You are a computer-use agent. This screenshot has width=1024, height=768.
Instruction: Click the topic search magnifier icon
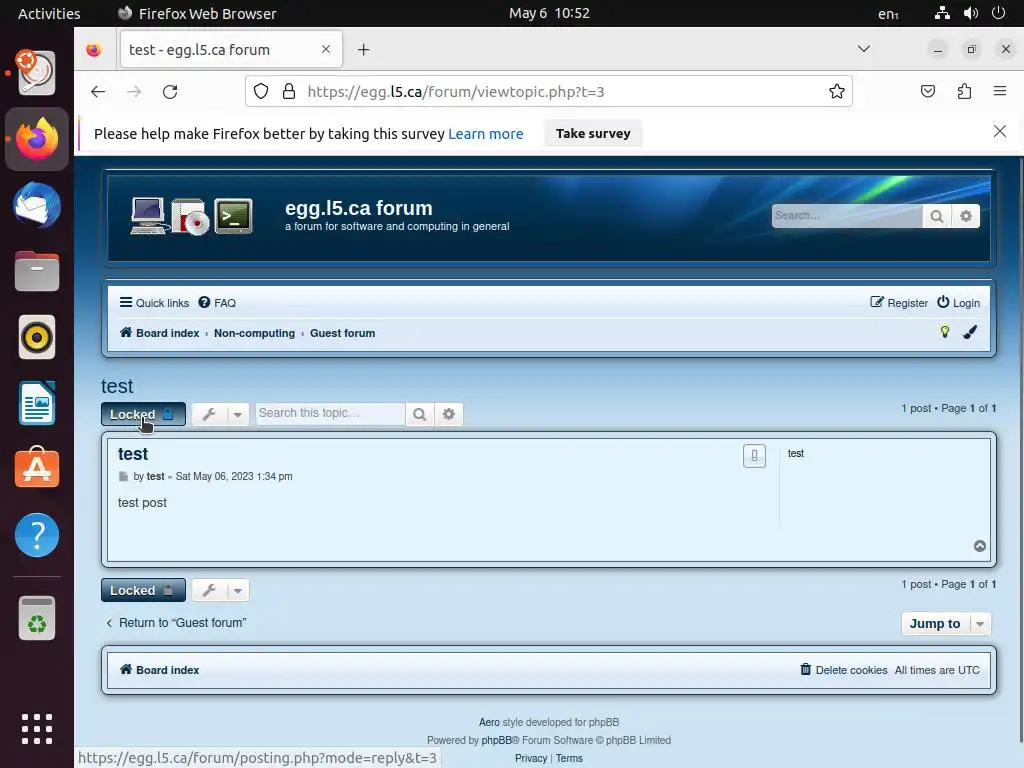(x=419, y=414)
